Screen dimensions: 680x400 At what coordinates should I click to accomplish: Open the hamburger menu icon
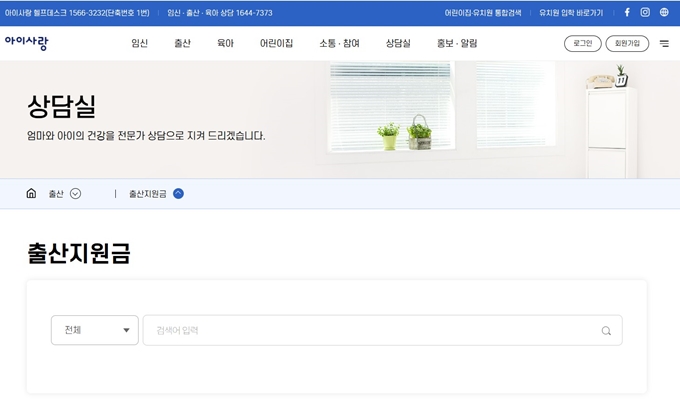664,43
